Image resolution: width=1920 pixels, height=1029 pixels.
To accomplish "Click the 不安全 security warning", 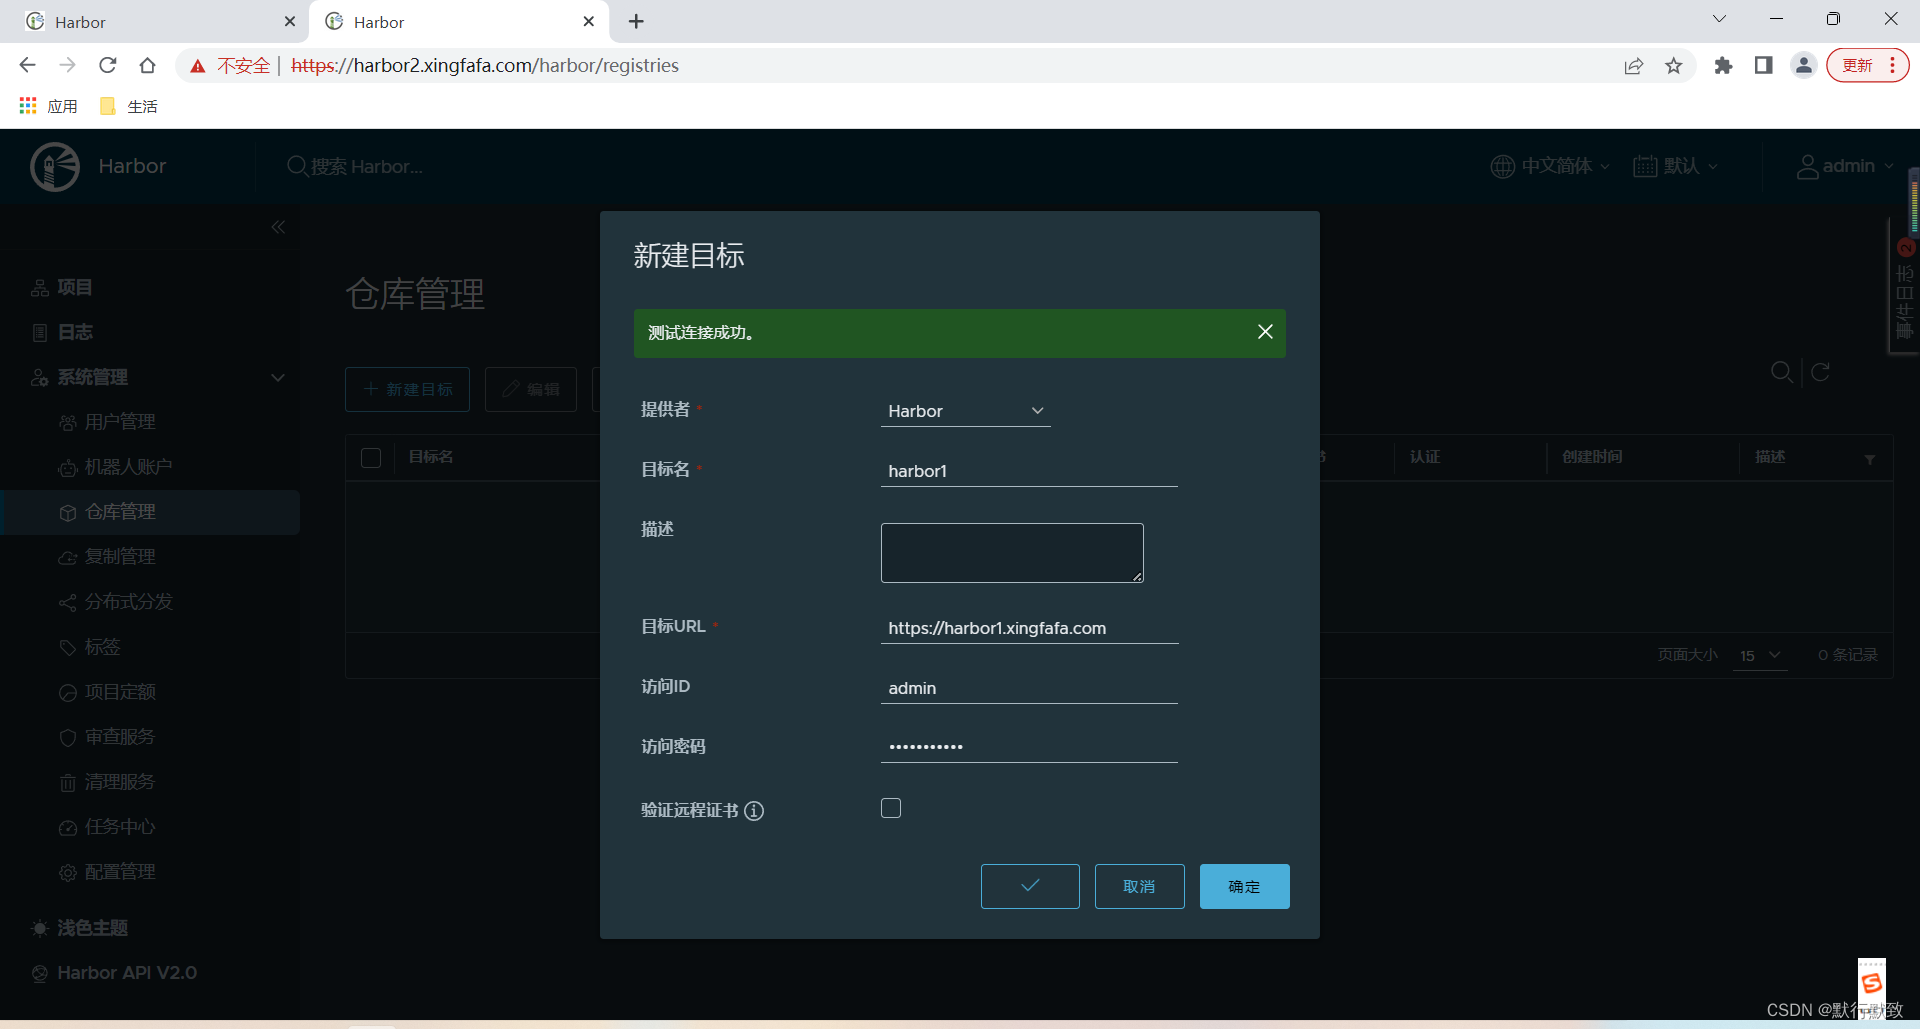I will click(x=230, y=65).
